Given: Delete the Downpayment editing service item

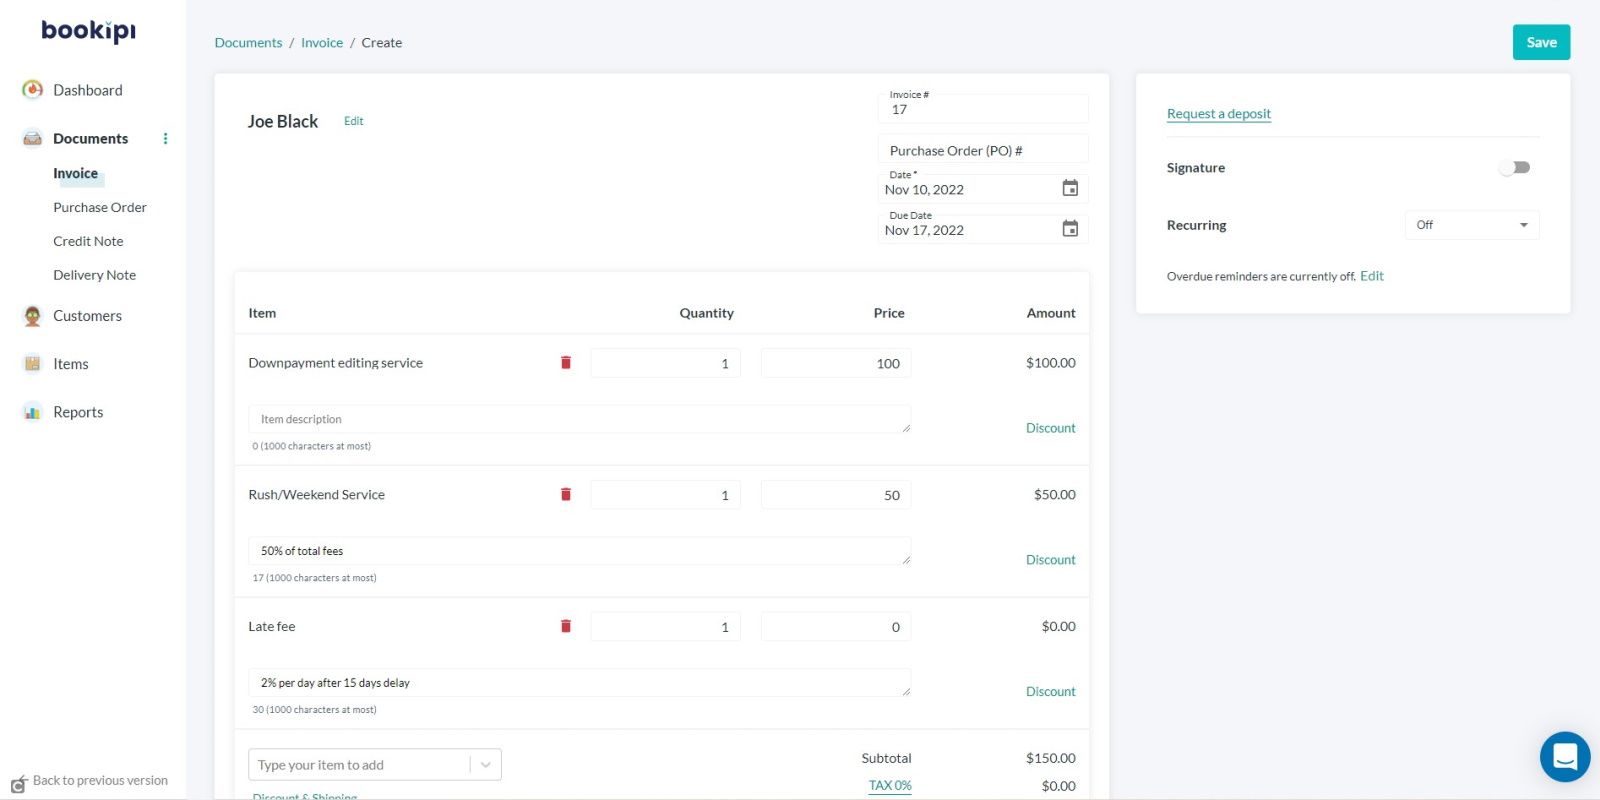Looking at the screenshot, I should pyautogui.click(x=566, y=363).
